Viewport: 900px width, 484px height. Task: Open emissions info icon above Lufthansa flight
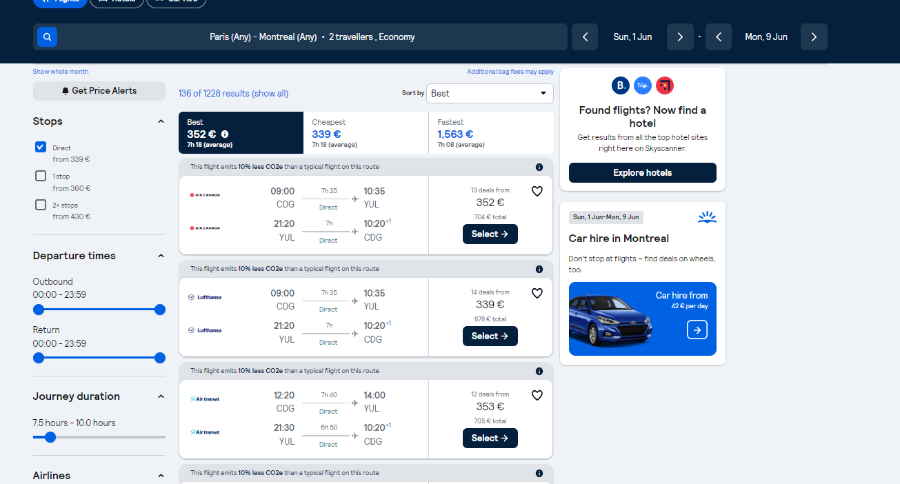pyautogui.click(x=539, y=269)
